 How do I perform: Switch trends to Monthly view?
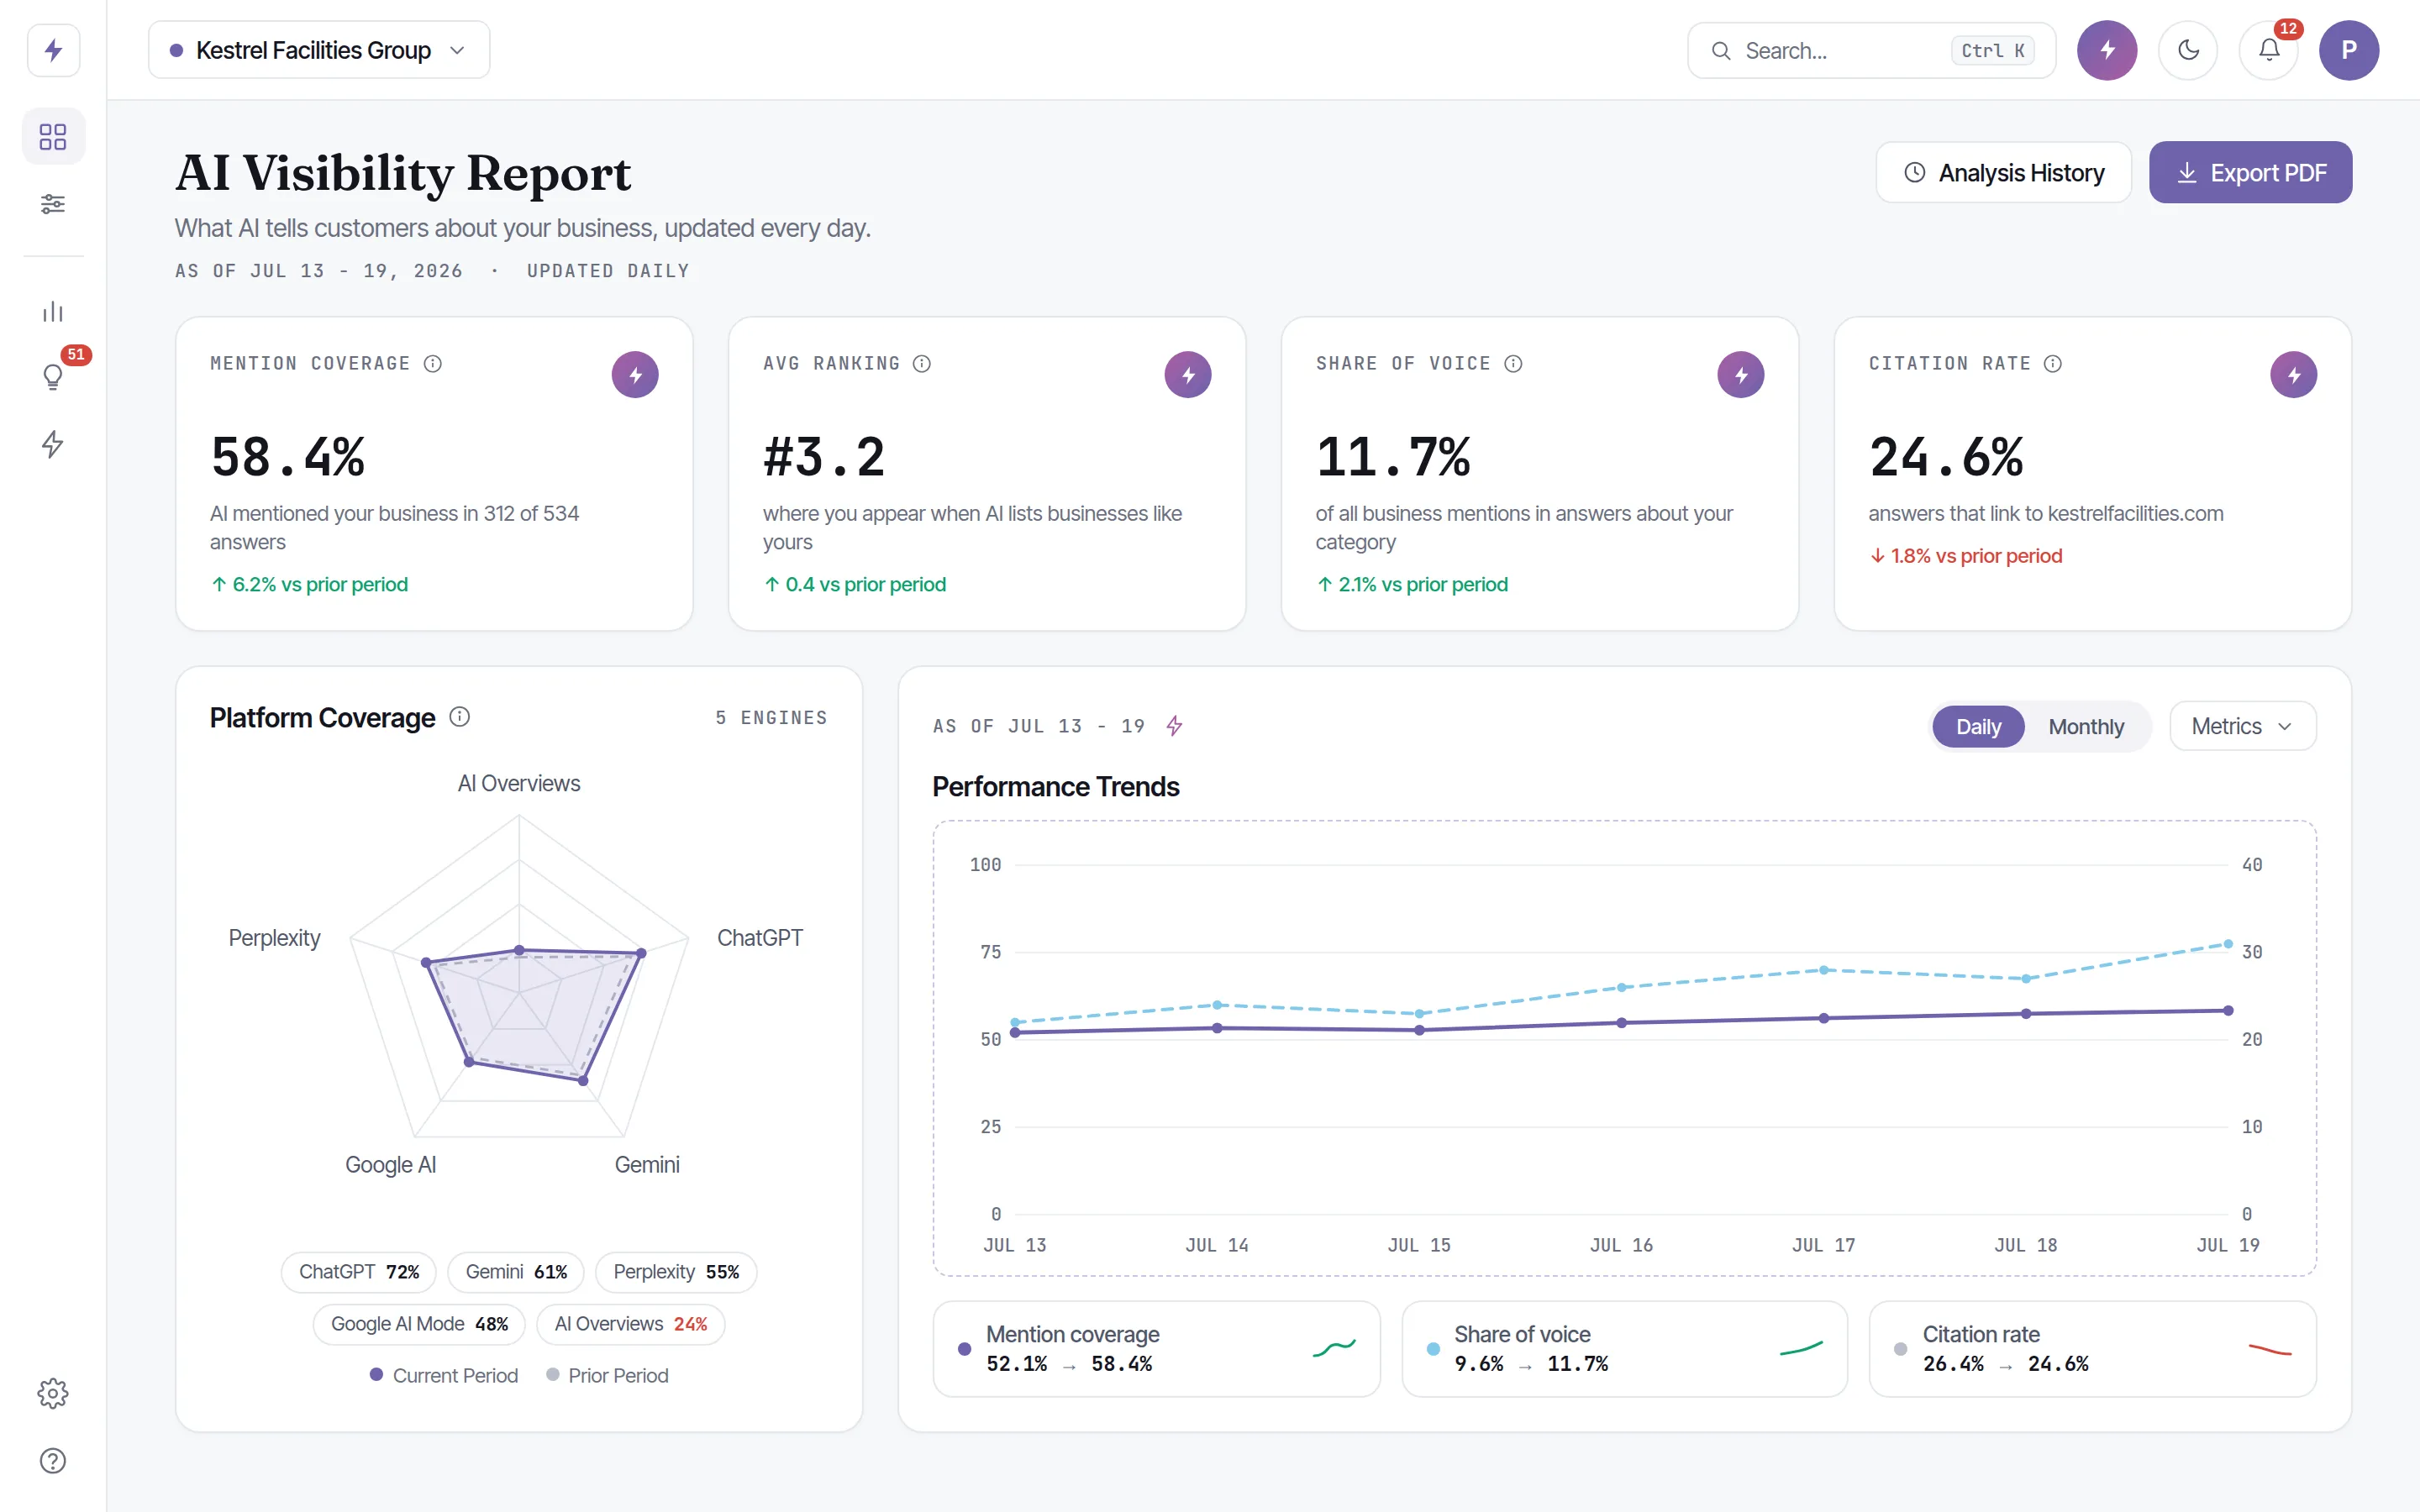pos(2086,727)
